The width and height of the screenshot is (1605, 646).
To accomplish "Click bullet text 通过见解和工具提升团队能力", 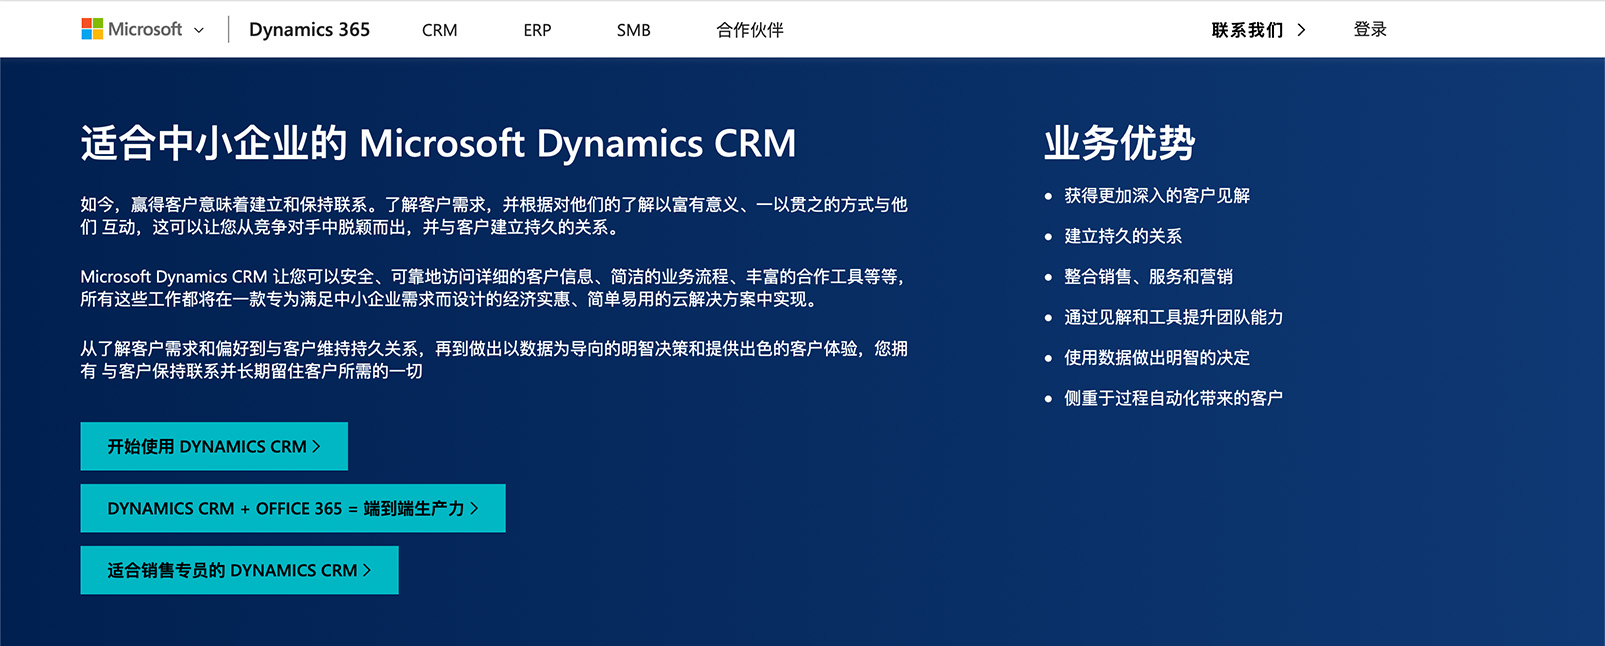I will click(x=1173, y=317).
